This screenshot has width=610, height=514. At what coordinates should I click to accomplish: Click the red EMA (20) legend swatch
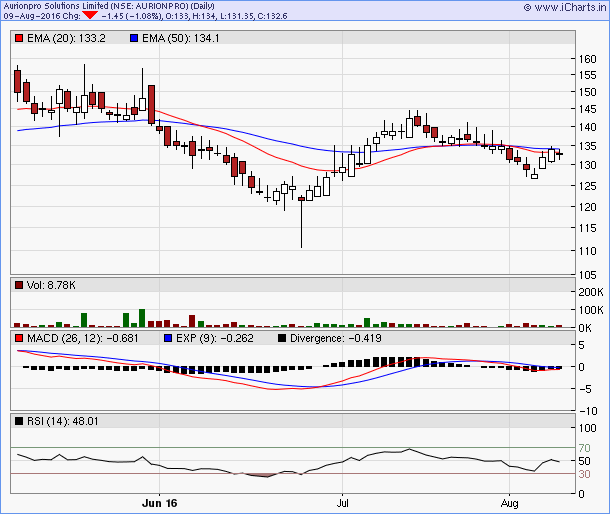[x=19, y=38]
